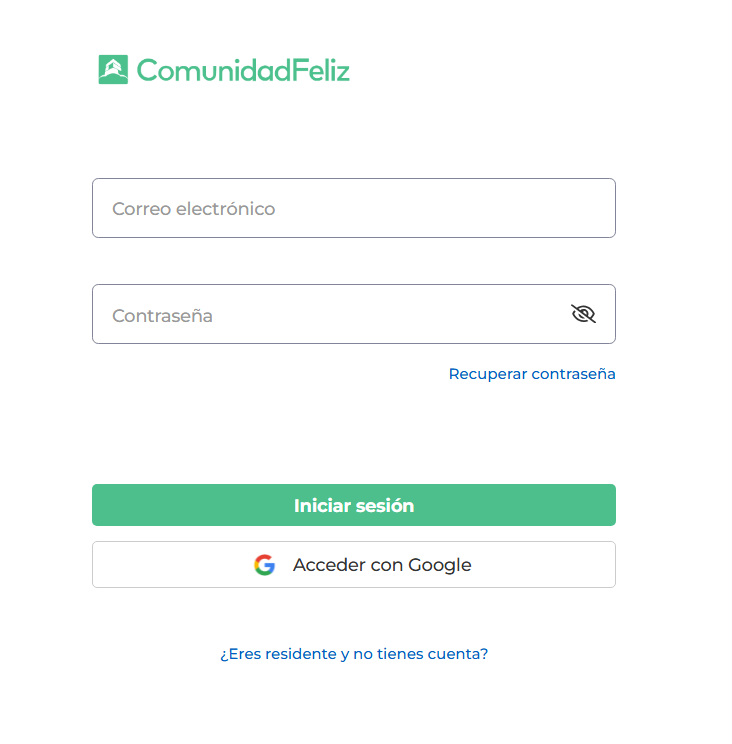Focus the Correo electrónico input field
The width and height of the screenshot is (732, 744).
[353, 208]
